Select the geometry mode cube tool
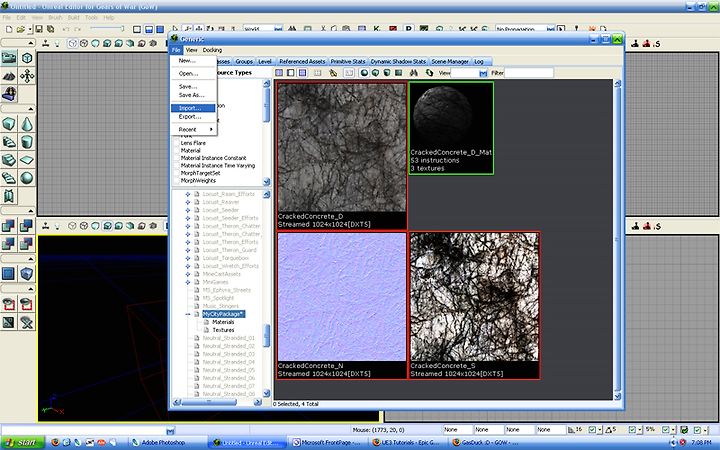720x450 pixels. pos(27,58)
